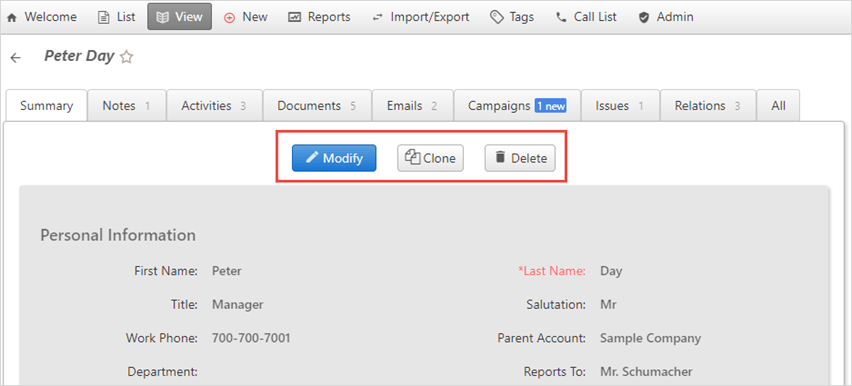Click the Clone button
Image resolution: width=852 pixels, height=386 pixels.
point(430,158)
